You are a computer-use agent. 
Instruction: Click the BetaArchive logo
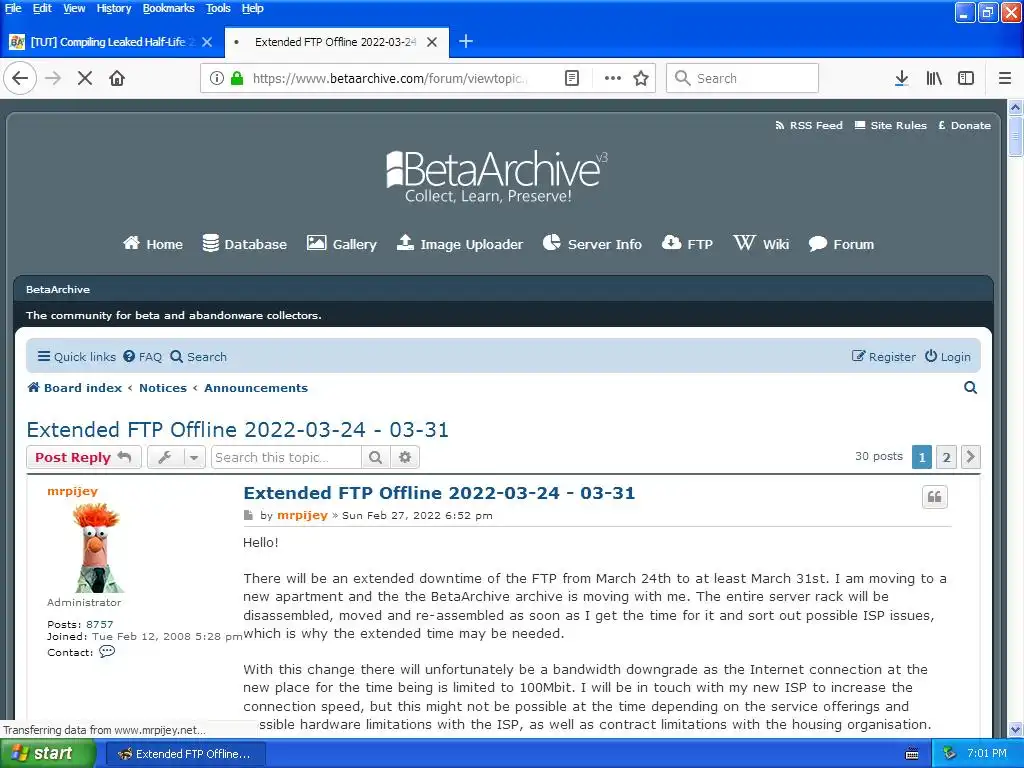tap(496, 176)
